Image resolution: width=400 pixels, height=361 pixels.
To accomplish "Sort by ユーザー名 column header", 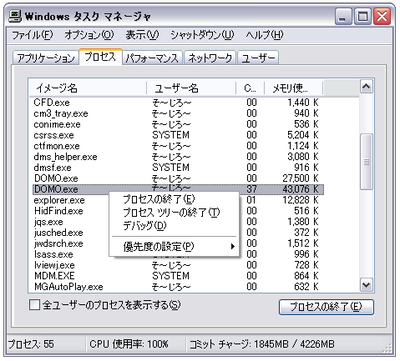I will [191, 88].
